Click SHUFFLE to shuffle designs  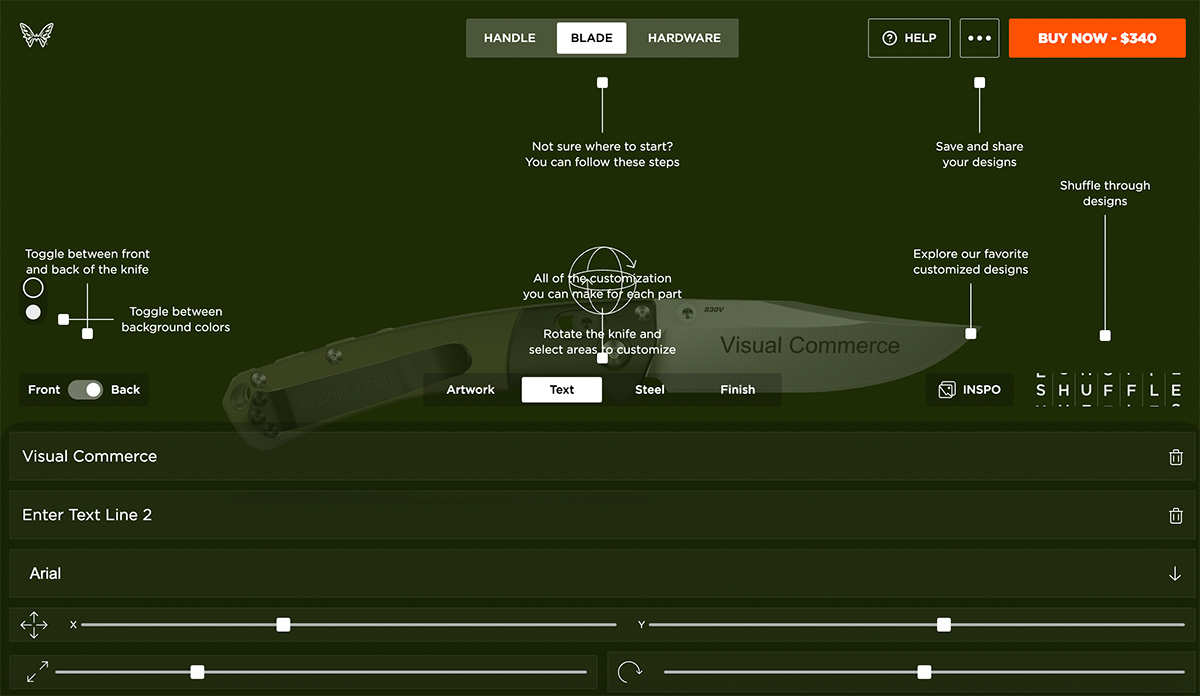(x=1107, y=391)
